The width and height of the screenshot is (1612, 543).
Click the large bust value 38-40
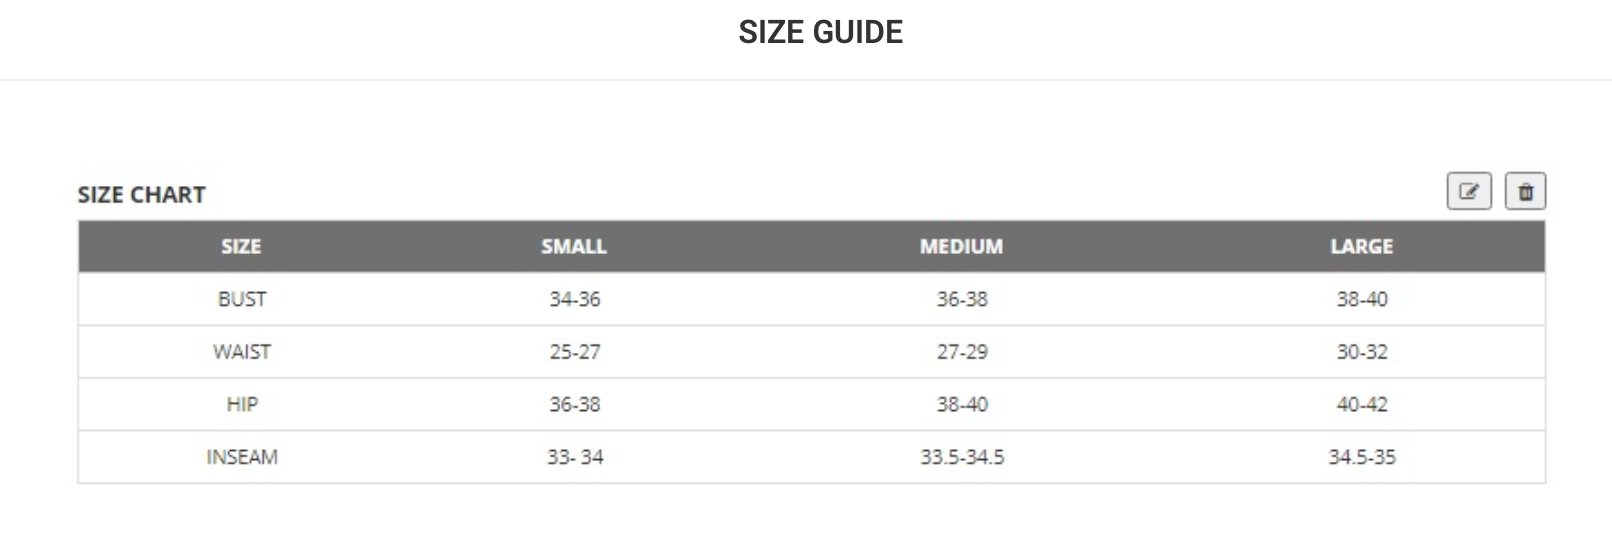click(x=1362, y=299)
